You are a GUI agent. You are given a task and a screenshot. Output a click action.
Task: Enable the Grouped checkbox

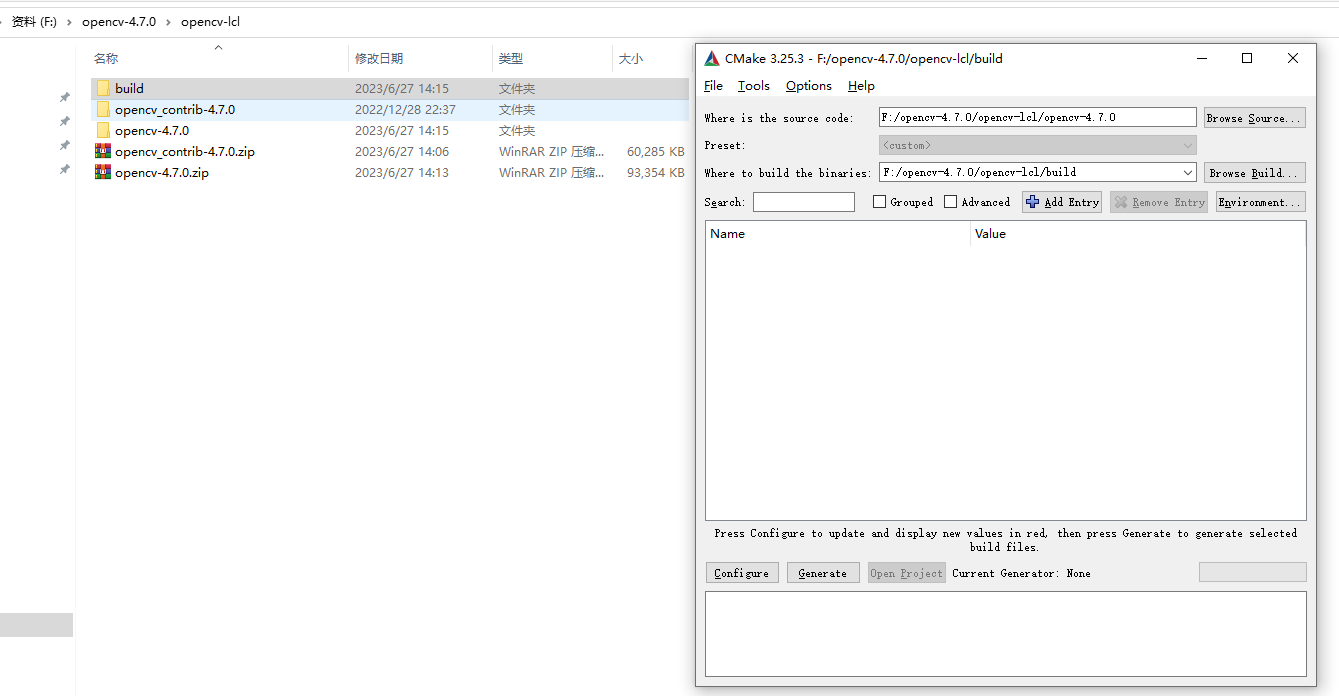pos(877,201)
